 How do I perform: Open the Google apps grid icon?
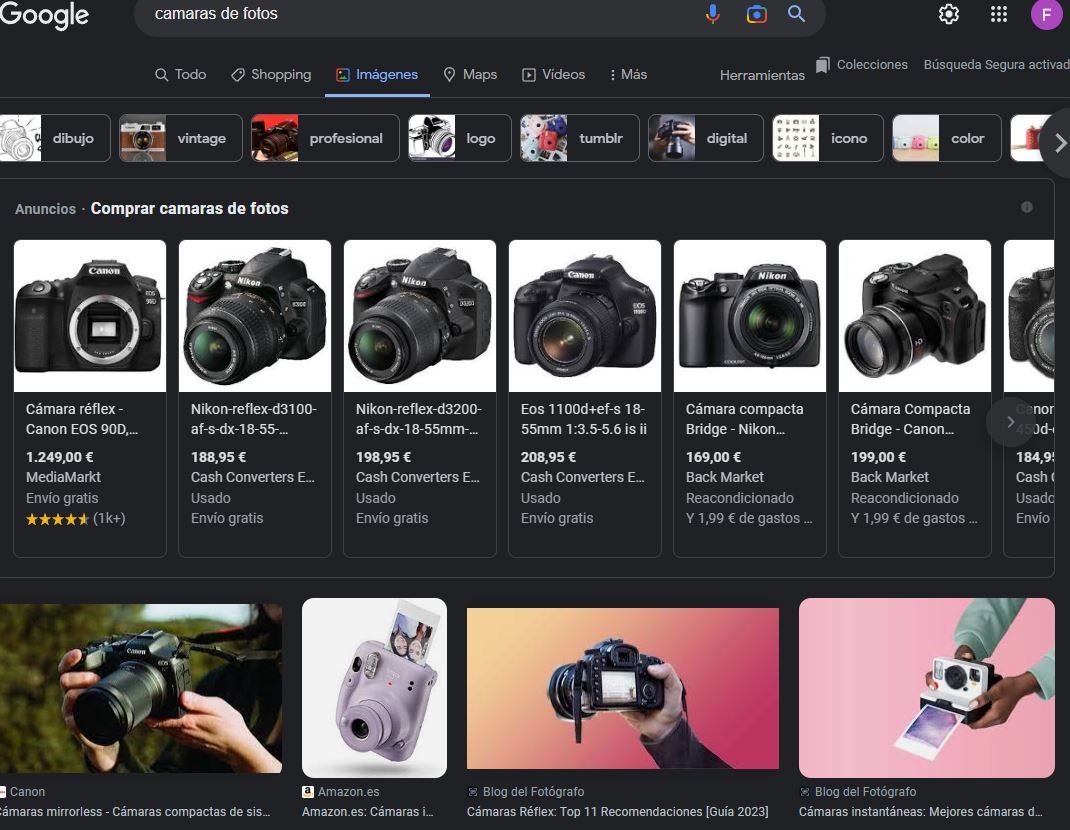[x=998, y=14]
